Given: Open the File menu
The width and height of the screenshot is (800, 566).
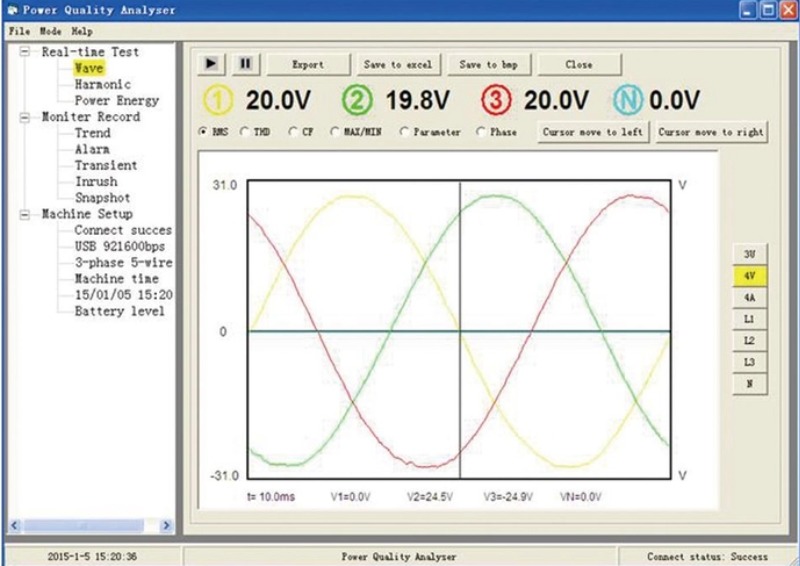Looking at the screenshot, I should point(20,31).
